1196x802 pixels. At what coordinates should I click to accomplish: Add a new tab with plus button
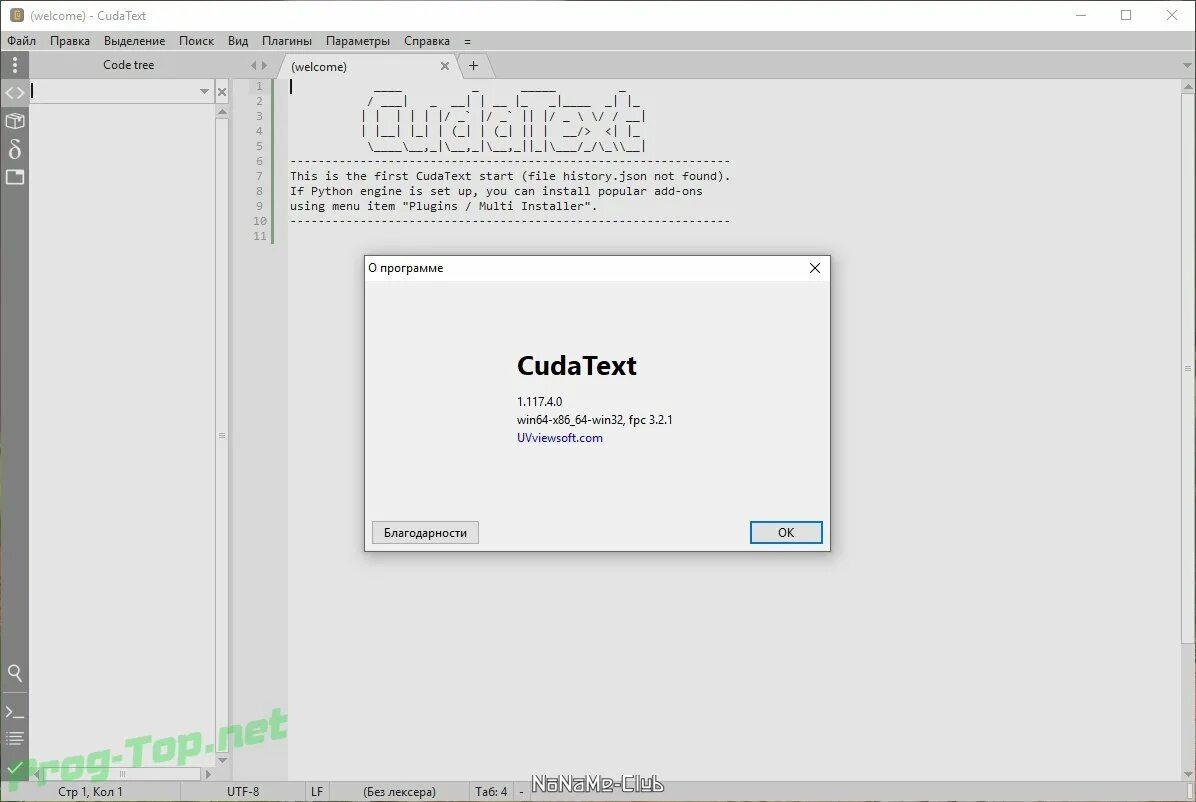click(473, 66)
